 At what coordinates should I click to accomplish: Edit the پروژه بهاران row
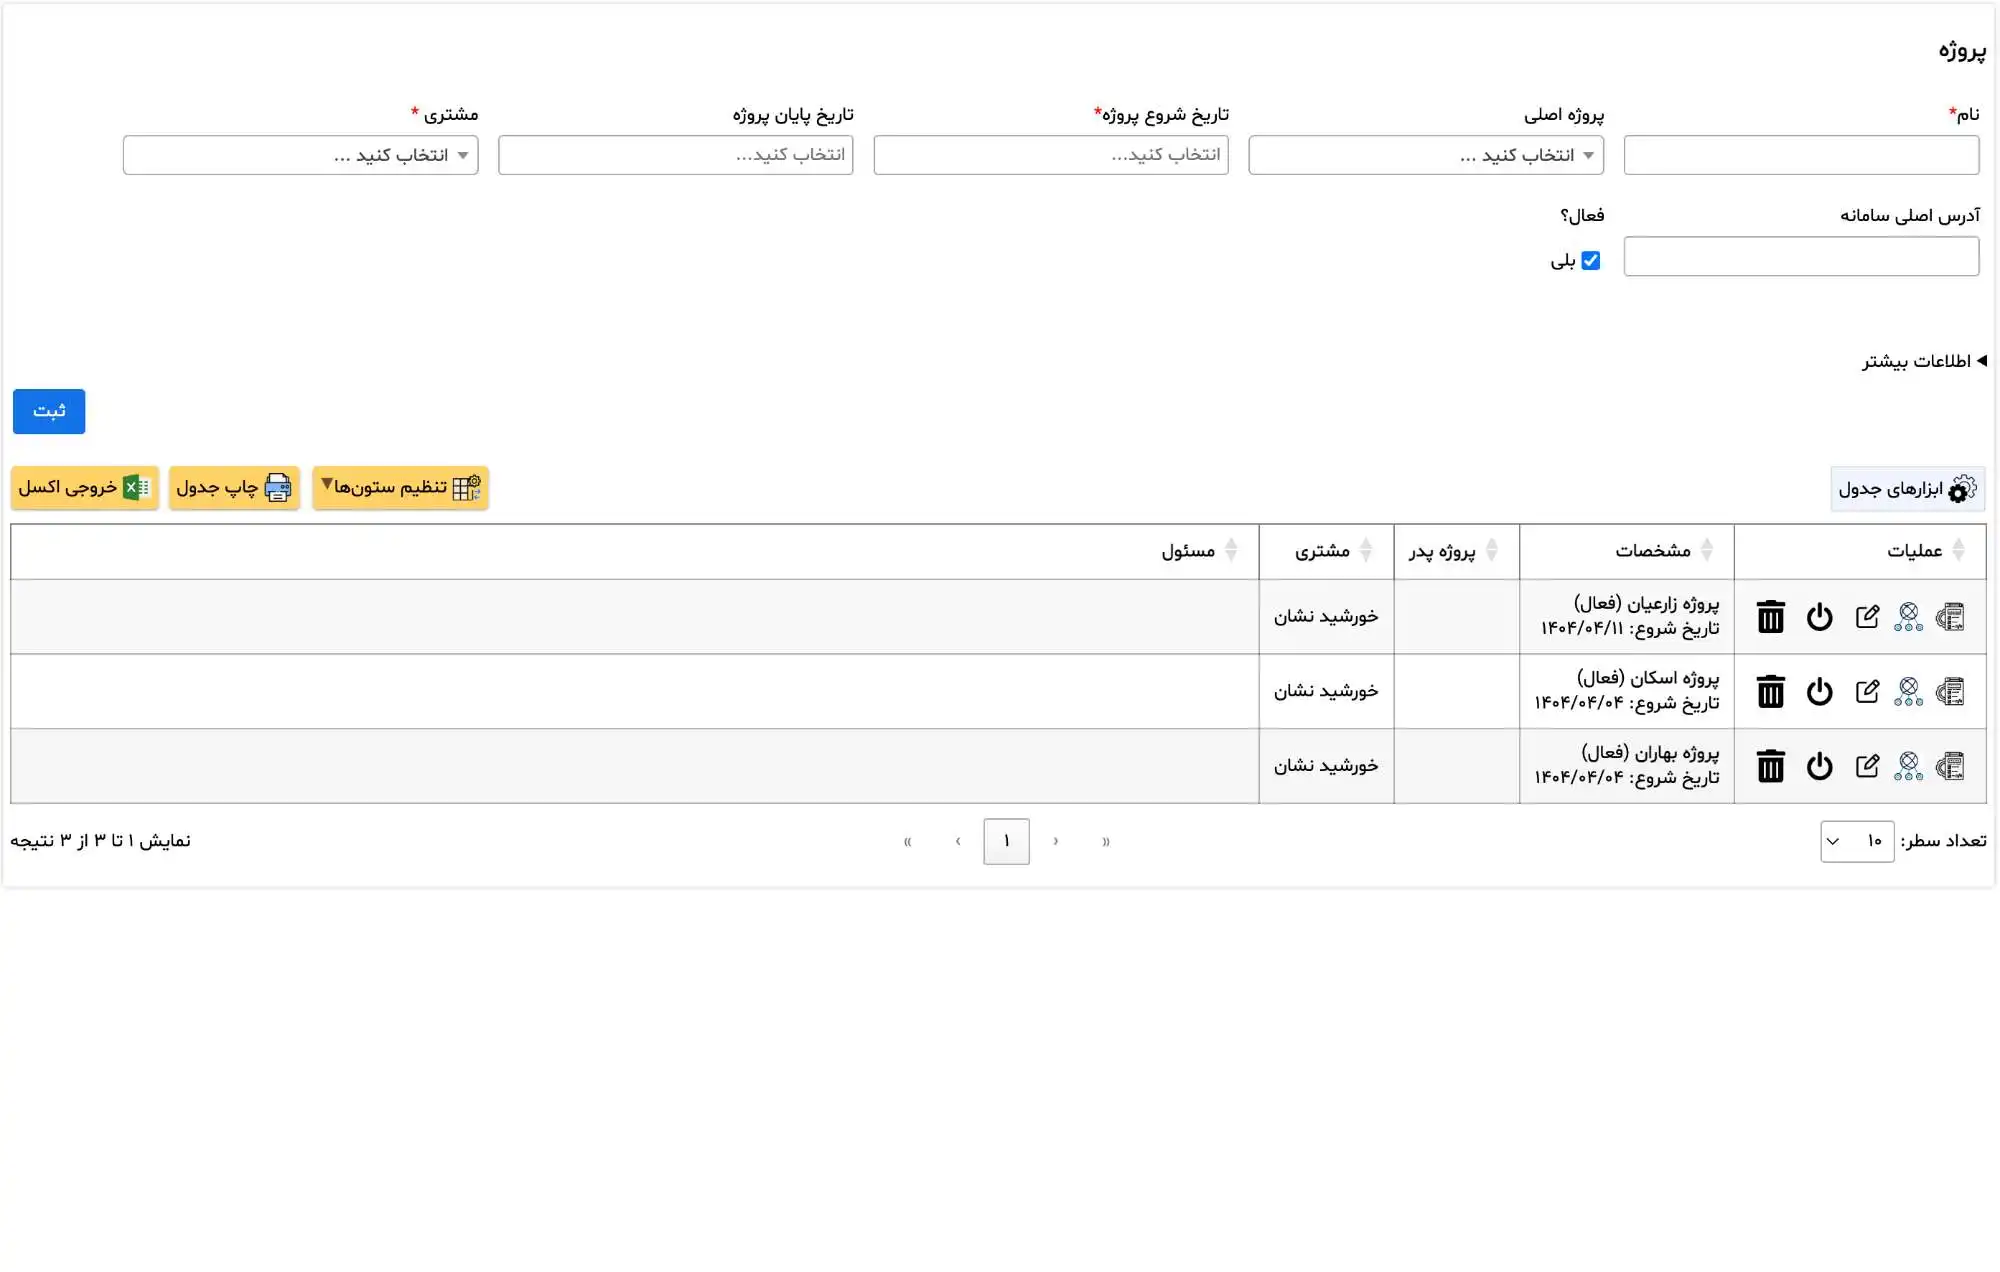(1867, 766)
